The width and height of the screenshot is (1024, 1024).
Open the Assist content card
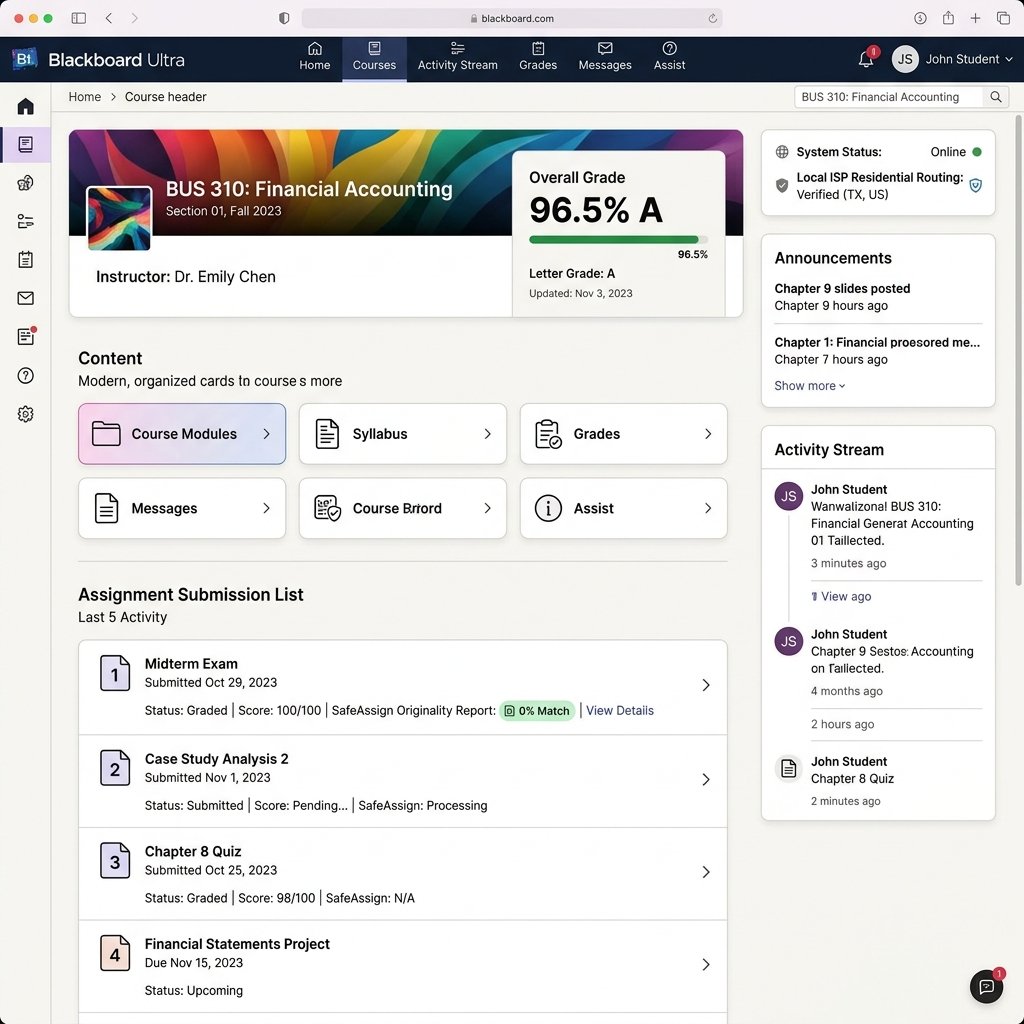pos(624,509)
